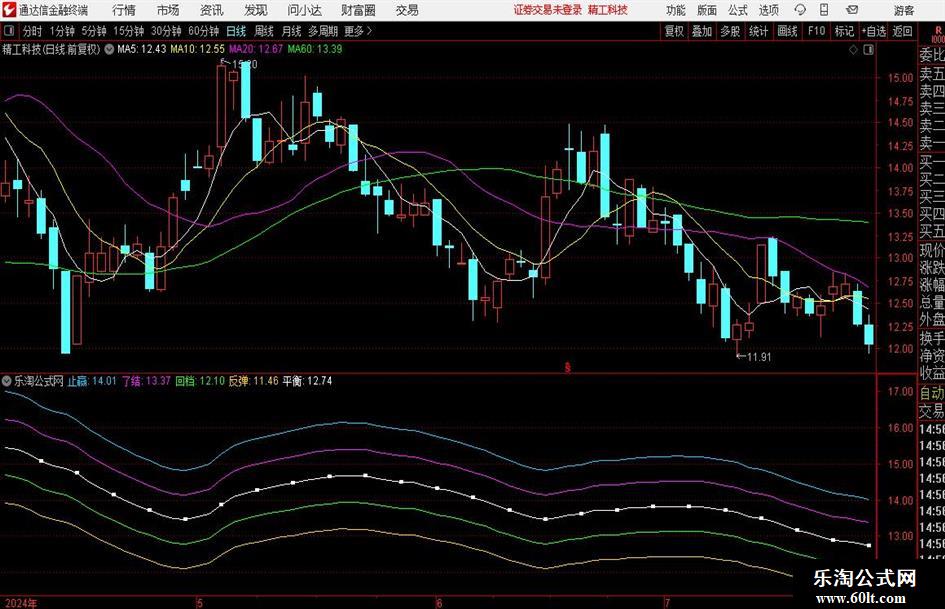Screen dimensions: 945x609
Task: Switch to the 1分钟 period tab
Action: click(x=61, y=31)
